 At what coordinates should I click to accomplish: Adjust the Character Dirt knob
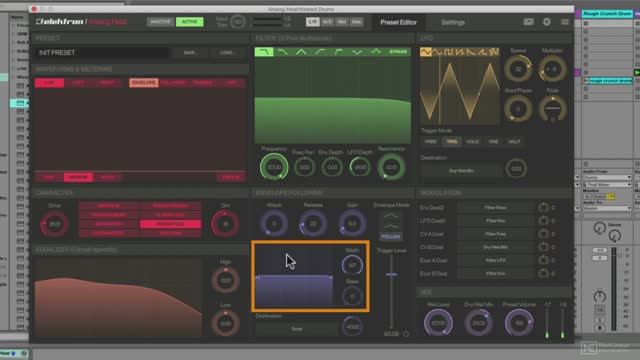tap(225, 224)
